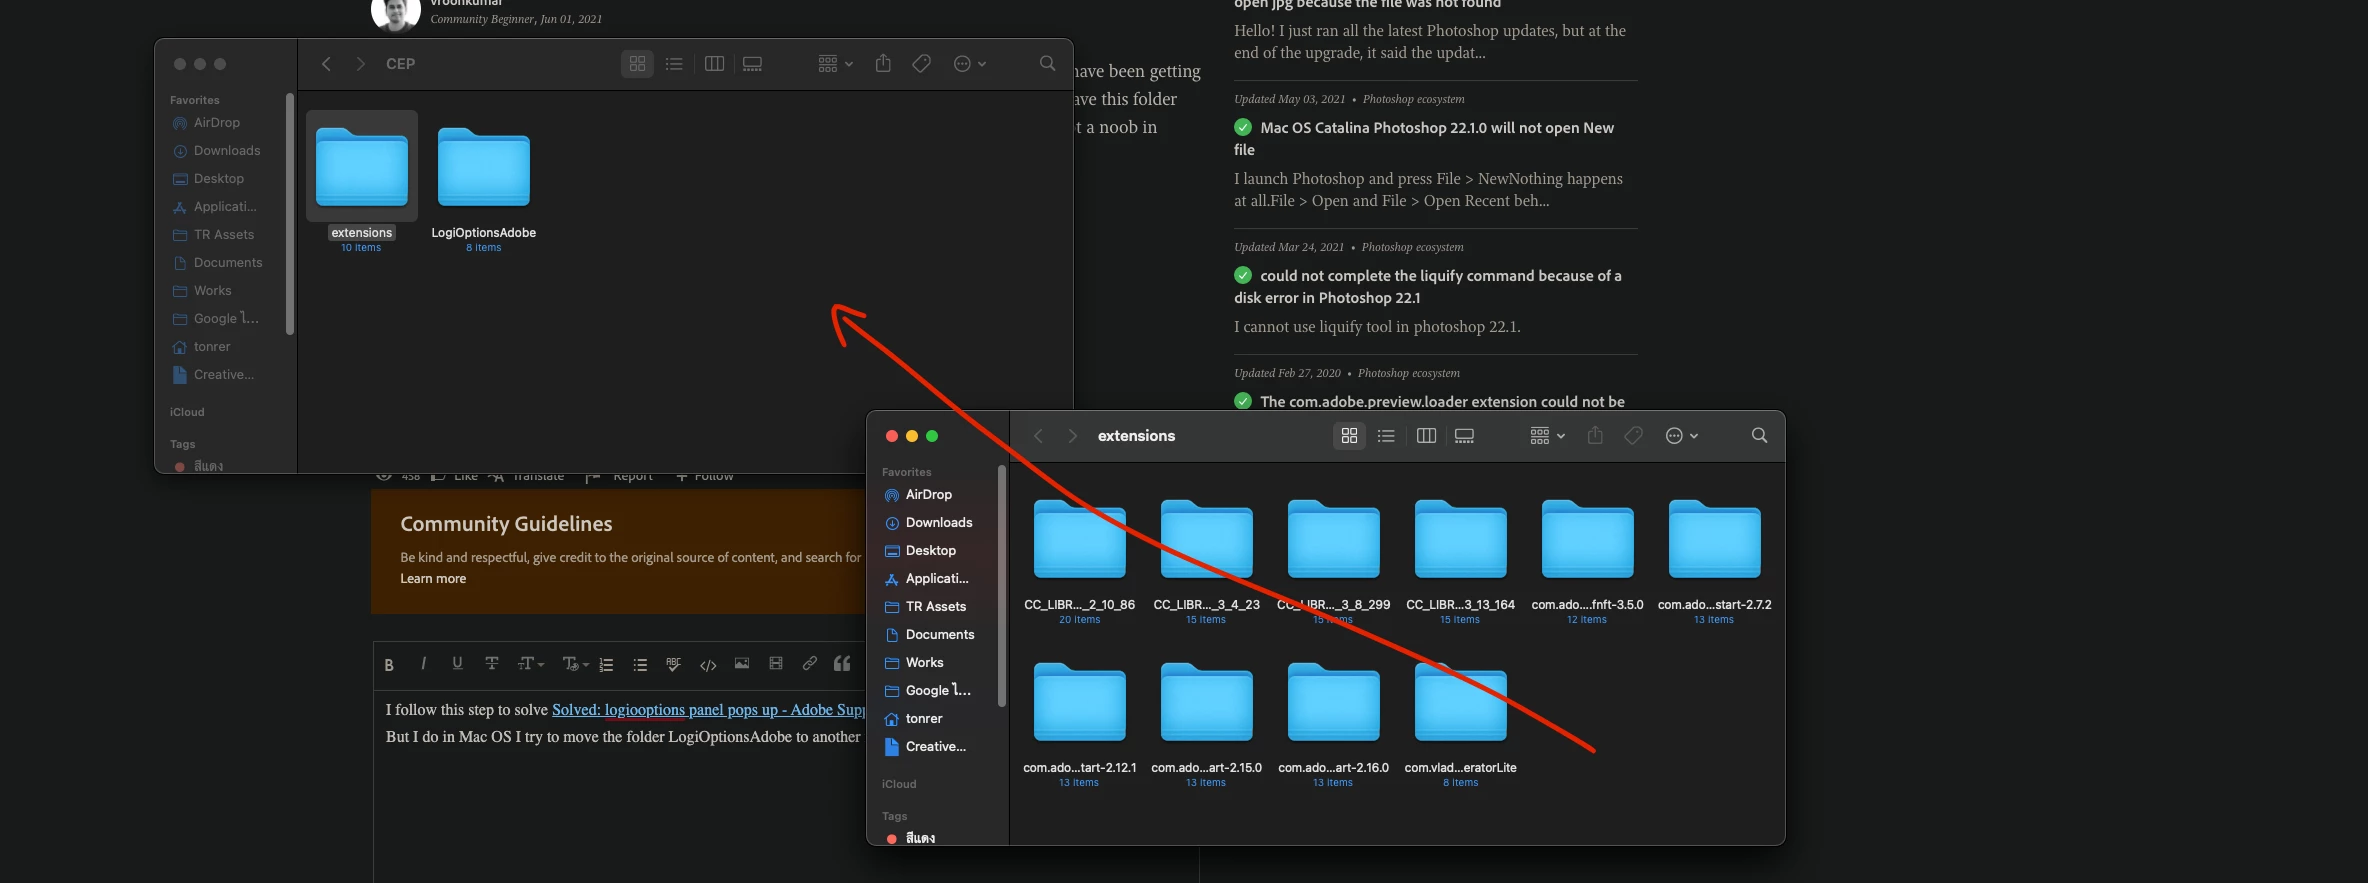Select the CC_LIBR..._2_10_86 folder

(1079, 561)
